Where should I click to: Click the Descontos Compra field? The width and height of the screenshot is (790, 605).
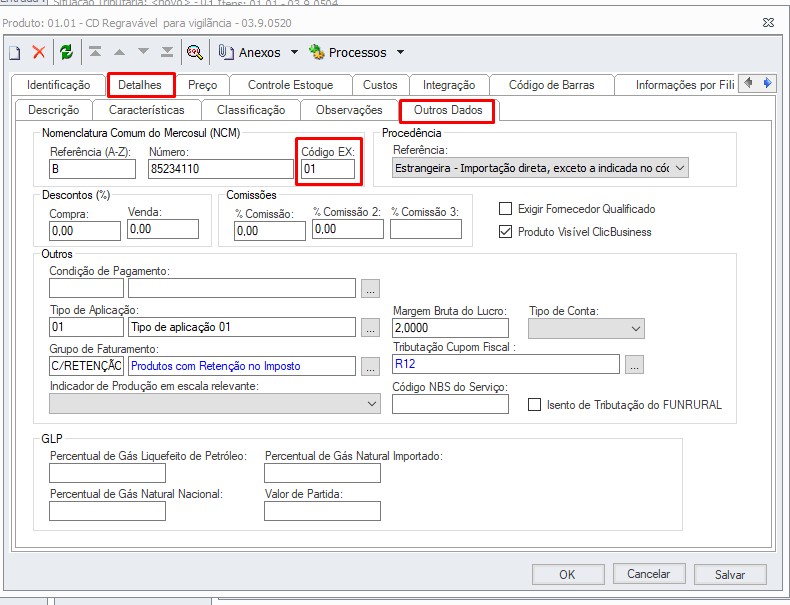tap(85, 231)
